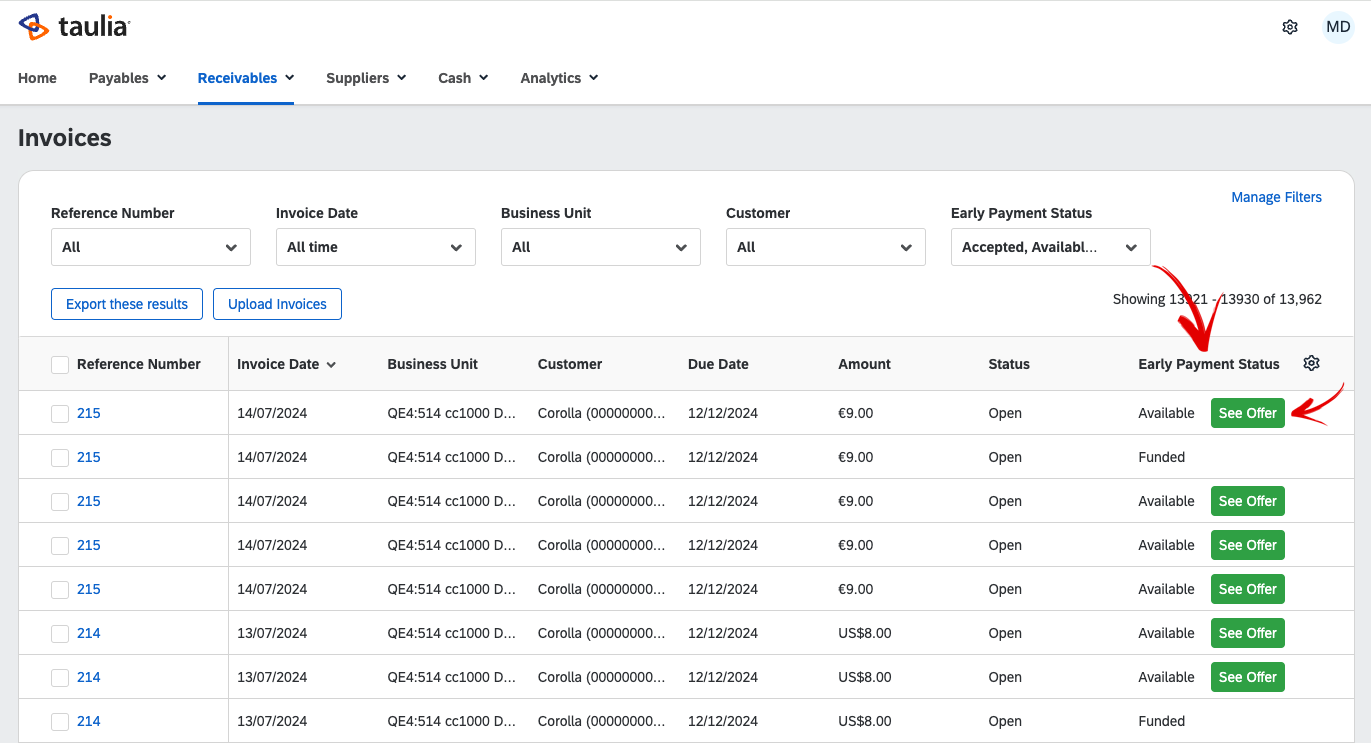Open the Reference Number filter dropdown
The width and height of the screenshot is (1371, 743).
(151, 247)
